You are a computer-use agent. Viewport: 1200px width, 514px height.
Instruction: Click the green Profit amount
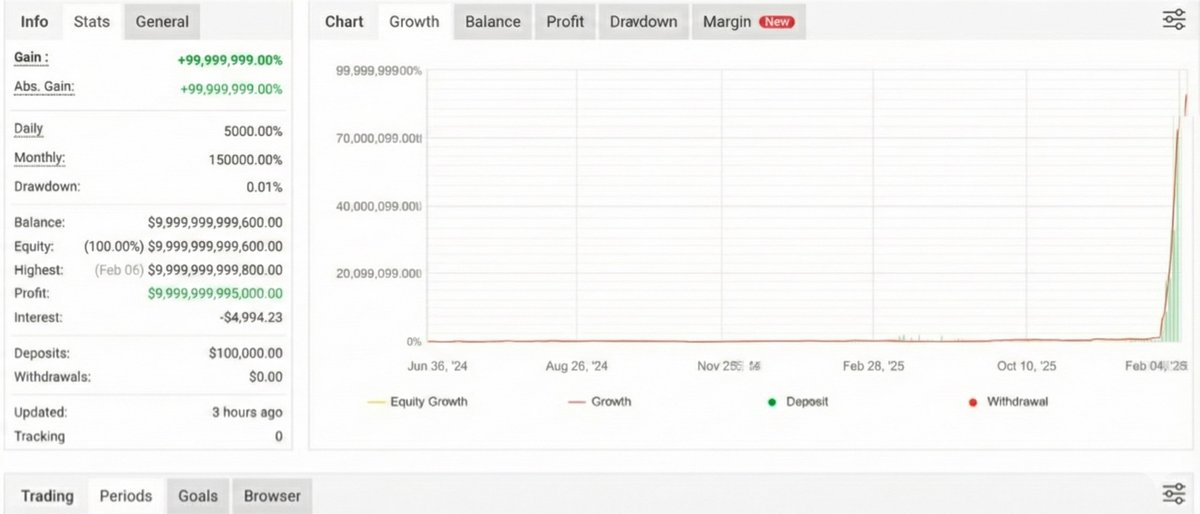(x=215, y=294)
